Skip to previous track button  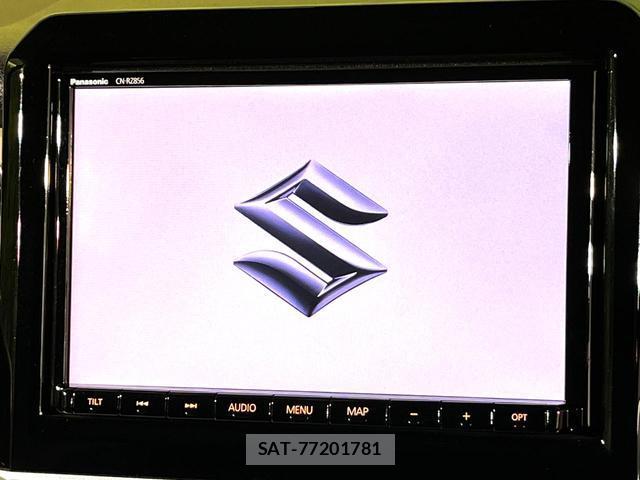coord(142,404)
